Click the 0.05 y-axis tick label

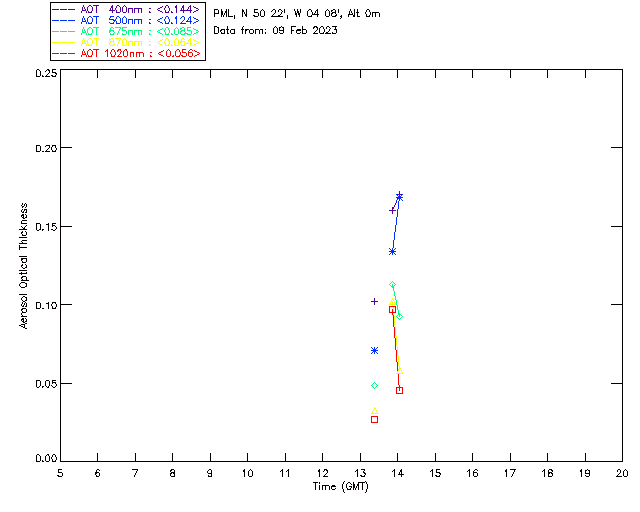[x=46, y=384]
